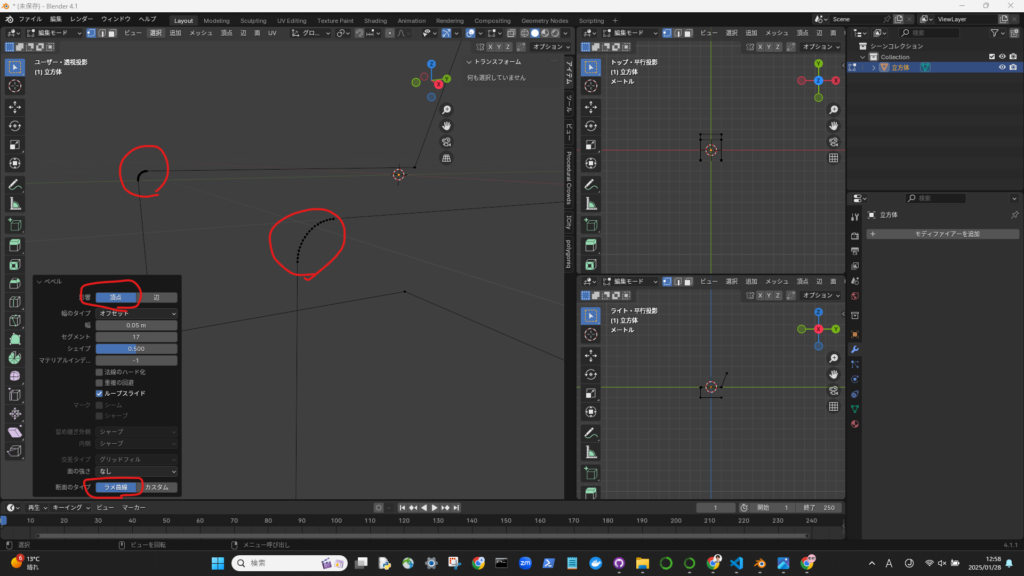Click the Blender icon in Windows taskbar
Viewport: 1024px width, 576px height.
760,563
